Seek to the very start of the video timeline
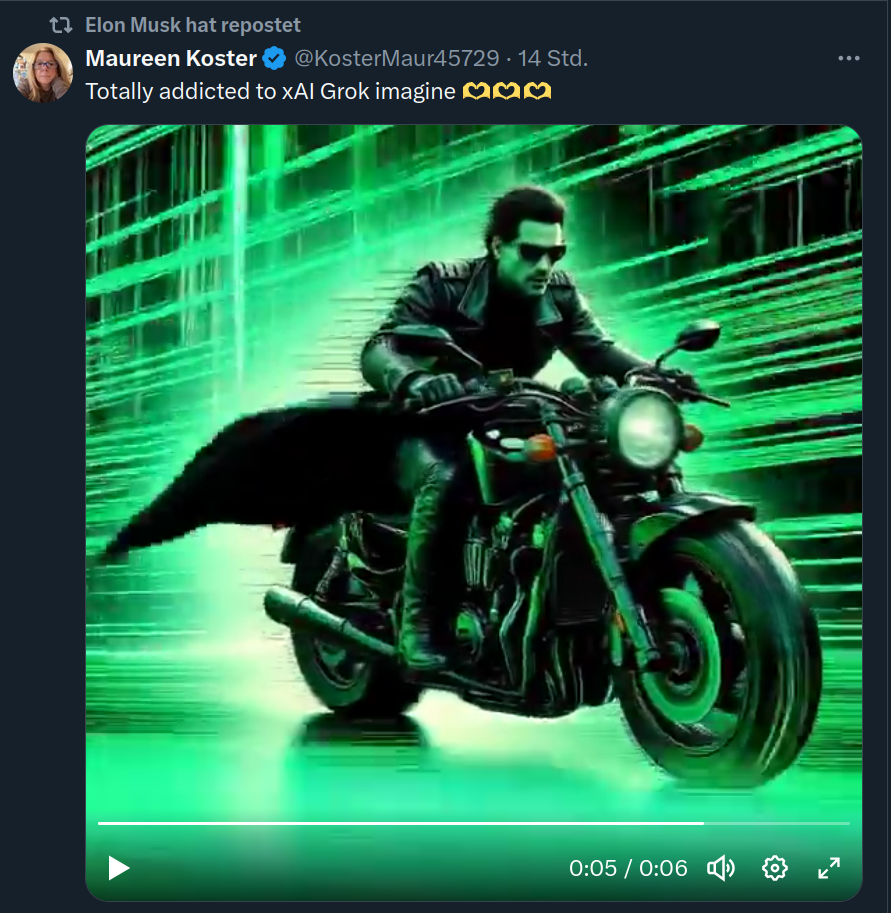Screen dimensions: 891x913 tap(99, 823)
